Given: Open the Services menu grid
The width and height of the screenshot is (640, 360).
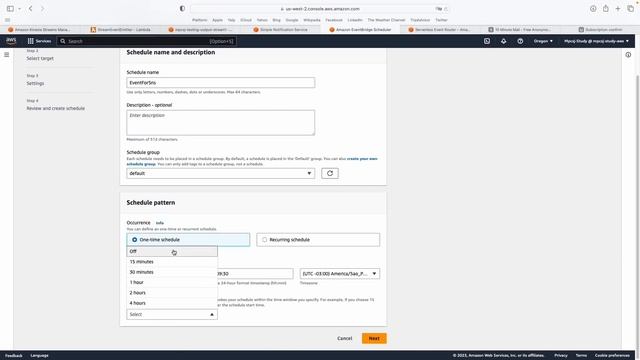Looking at the screenshot, I should tap(39, 41).
